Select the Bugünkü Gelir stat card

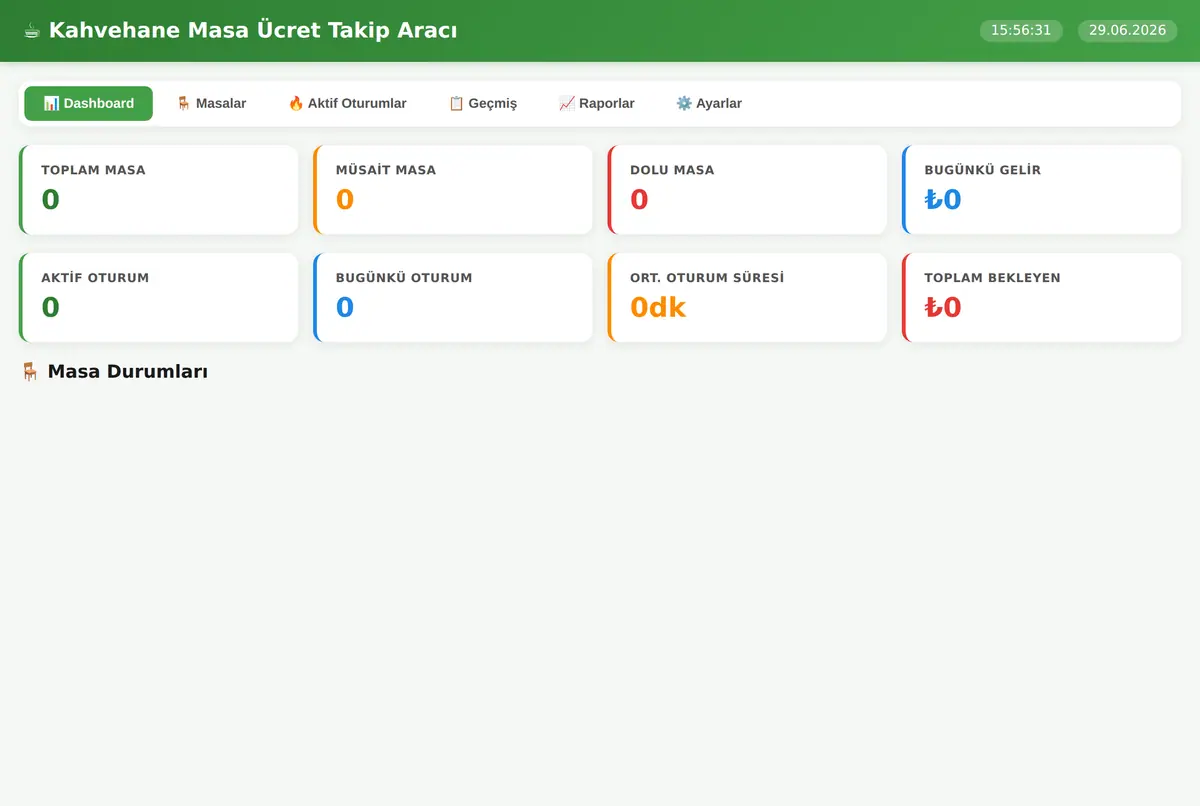[1042, 190]
